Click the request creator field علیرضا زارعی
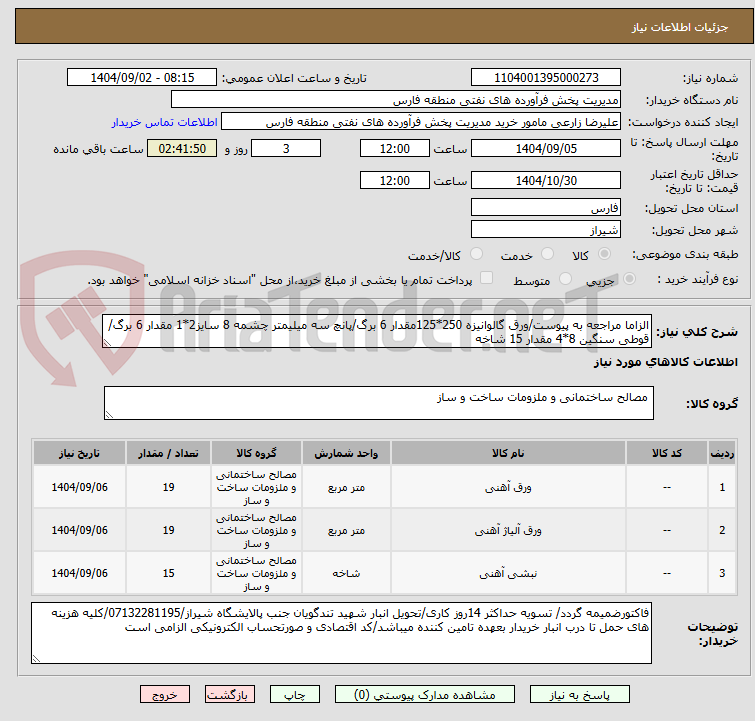This screenshot has width=755, height=721. click(421, 122)
